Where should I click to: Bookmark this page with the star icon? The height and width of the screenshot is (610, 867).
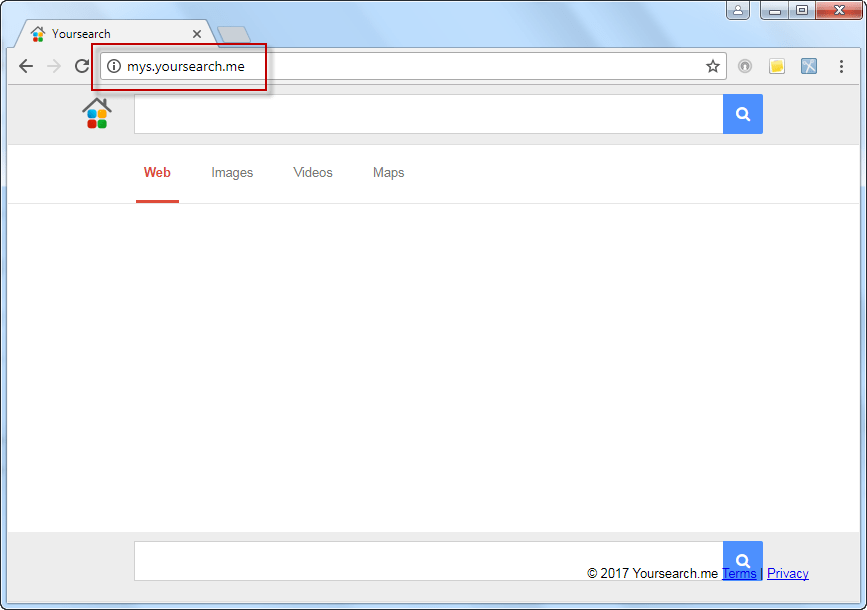pyautogui.click(x=713, y=66)
